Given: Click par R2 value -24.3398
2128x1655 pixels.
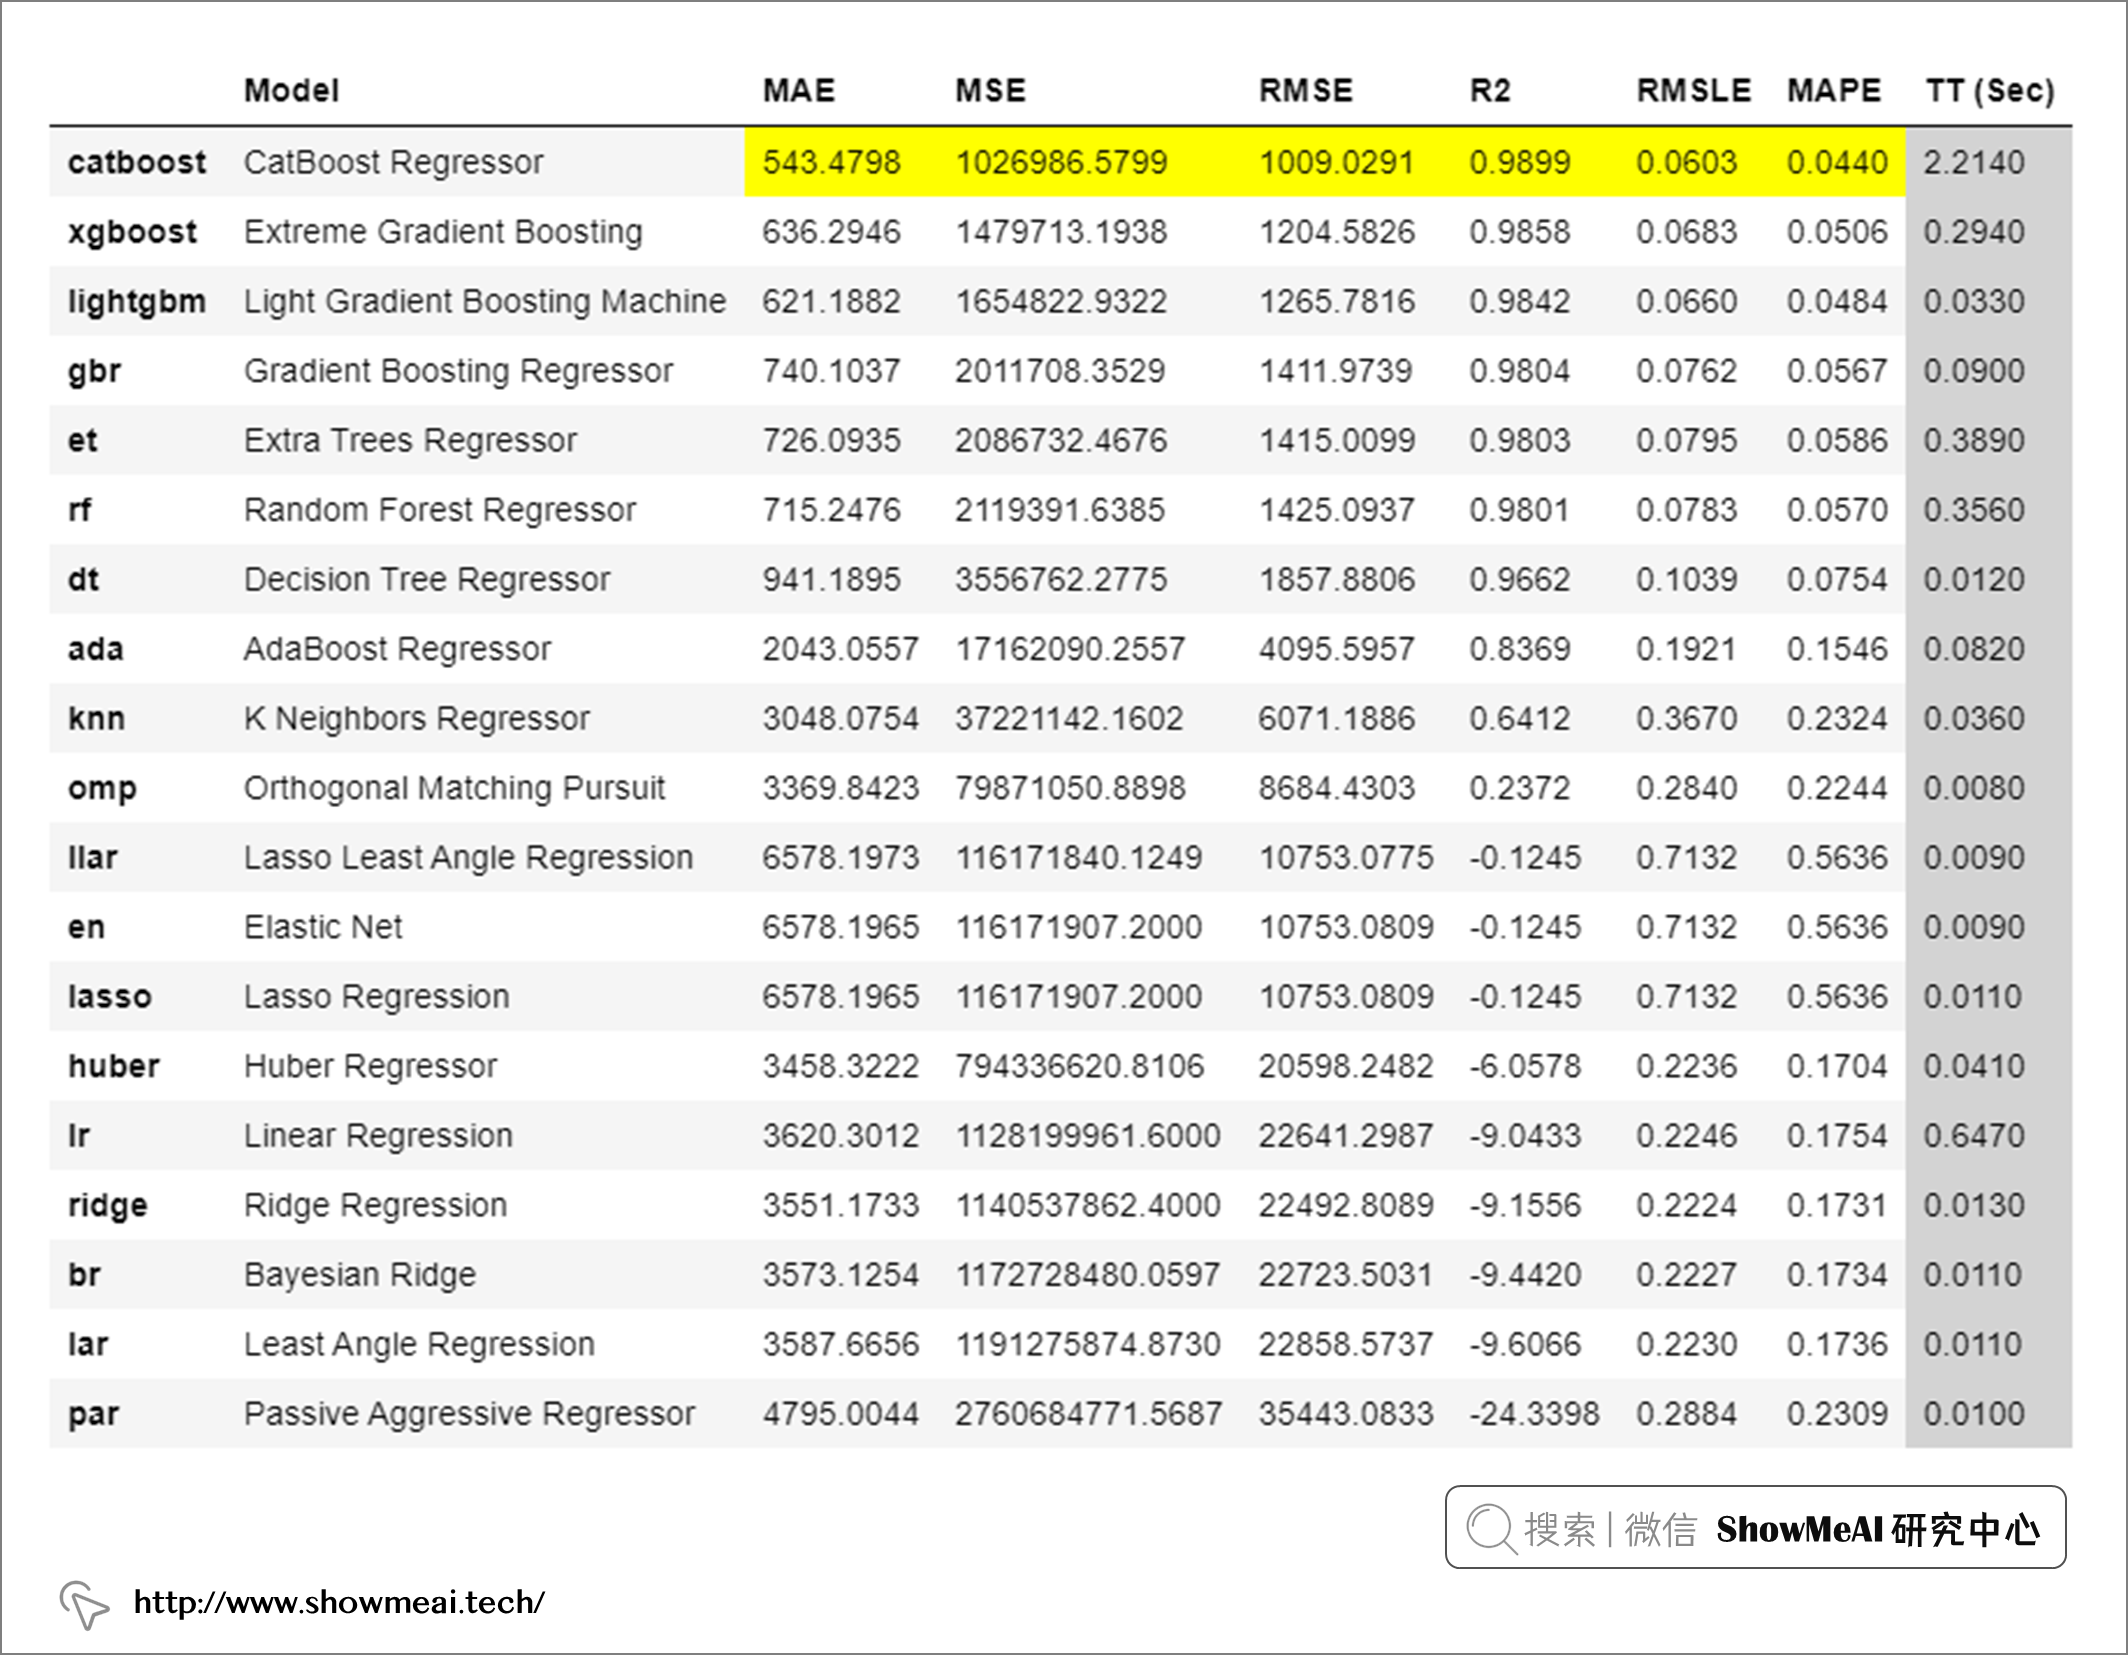Looking at the screenshot, I should (x=1534, y=1413).
